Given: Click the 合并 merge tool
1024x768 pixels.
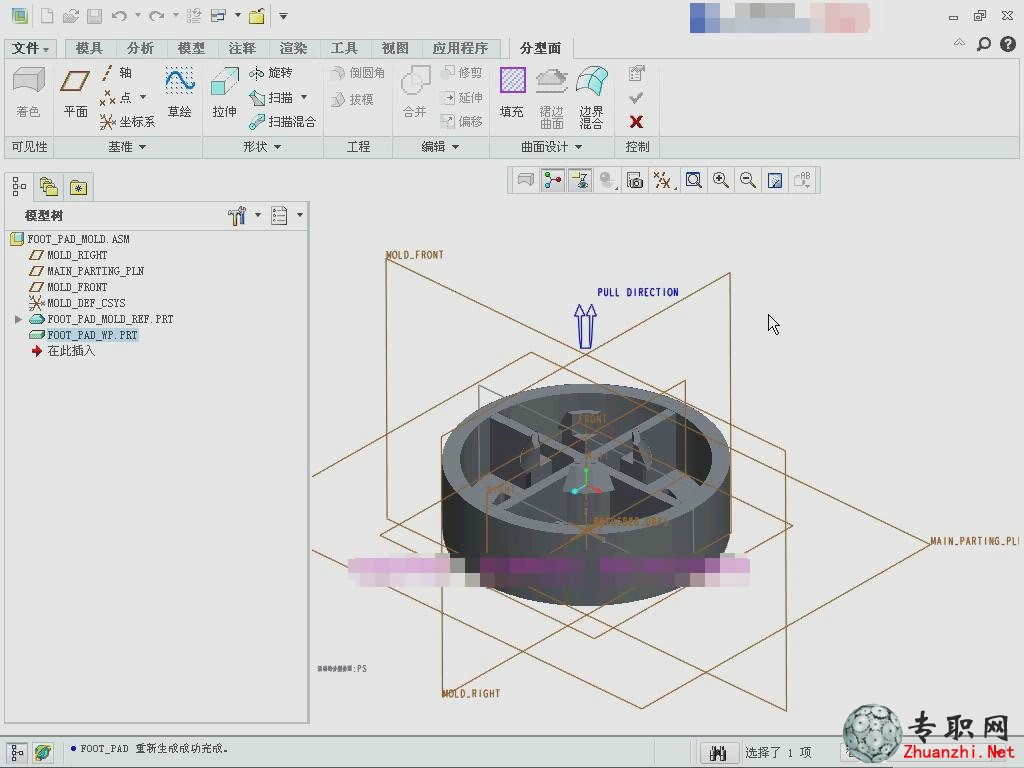Looking at the screenshot, I should (415, 92).
